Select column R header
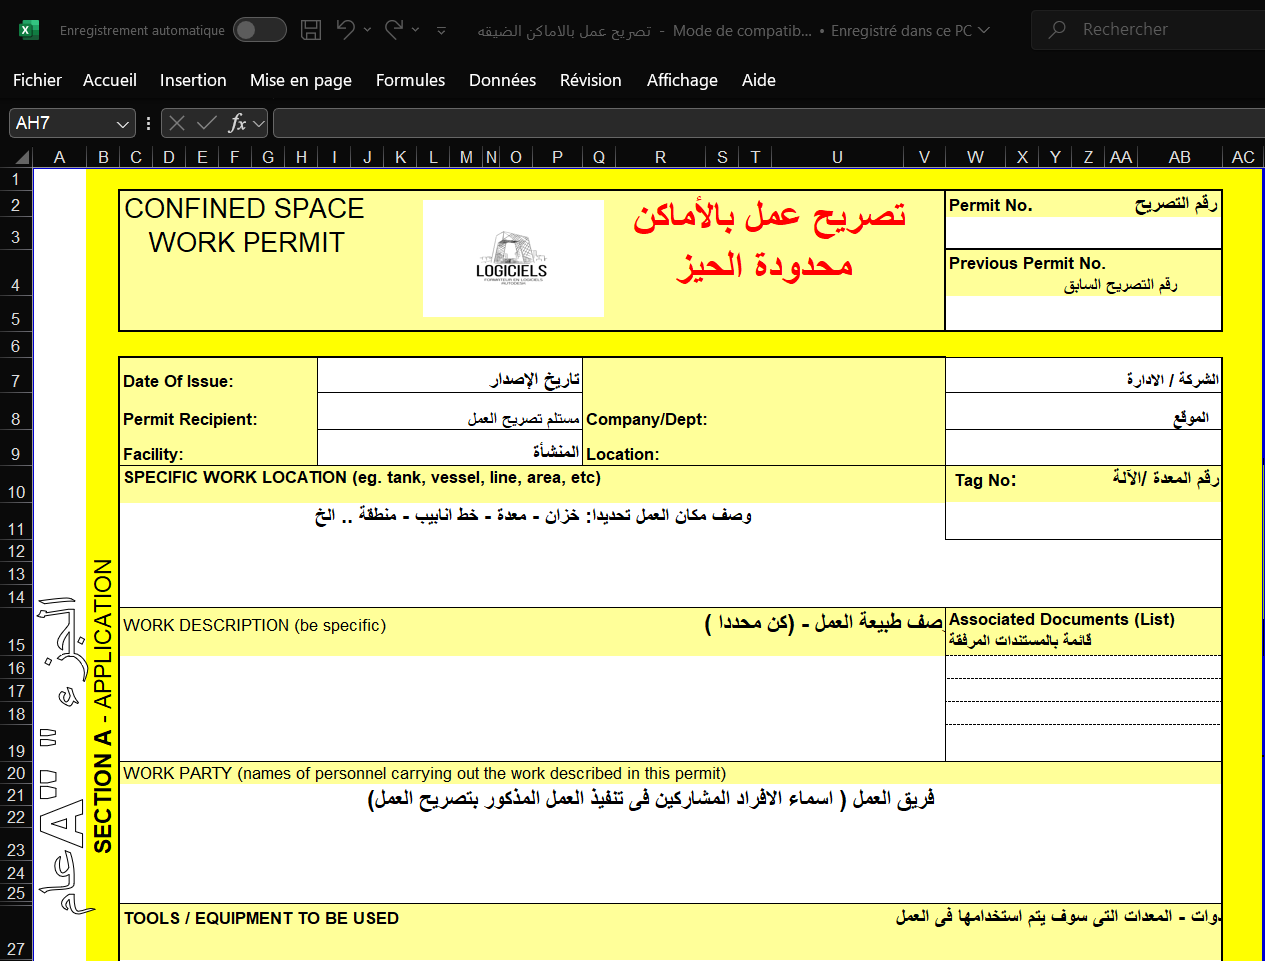Screen dimensions: 1265x961 coord(660,157)
